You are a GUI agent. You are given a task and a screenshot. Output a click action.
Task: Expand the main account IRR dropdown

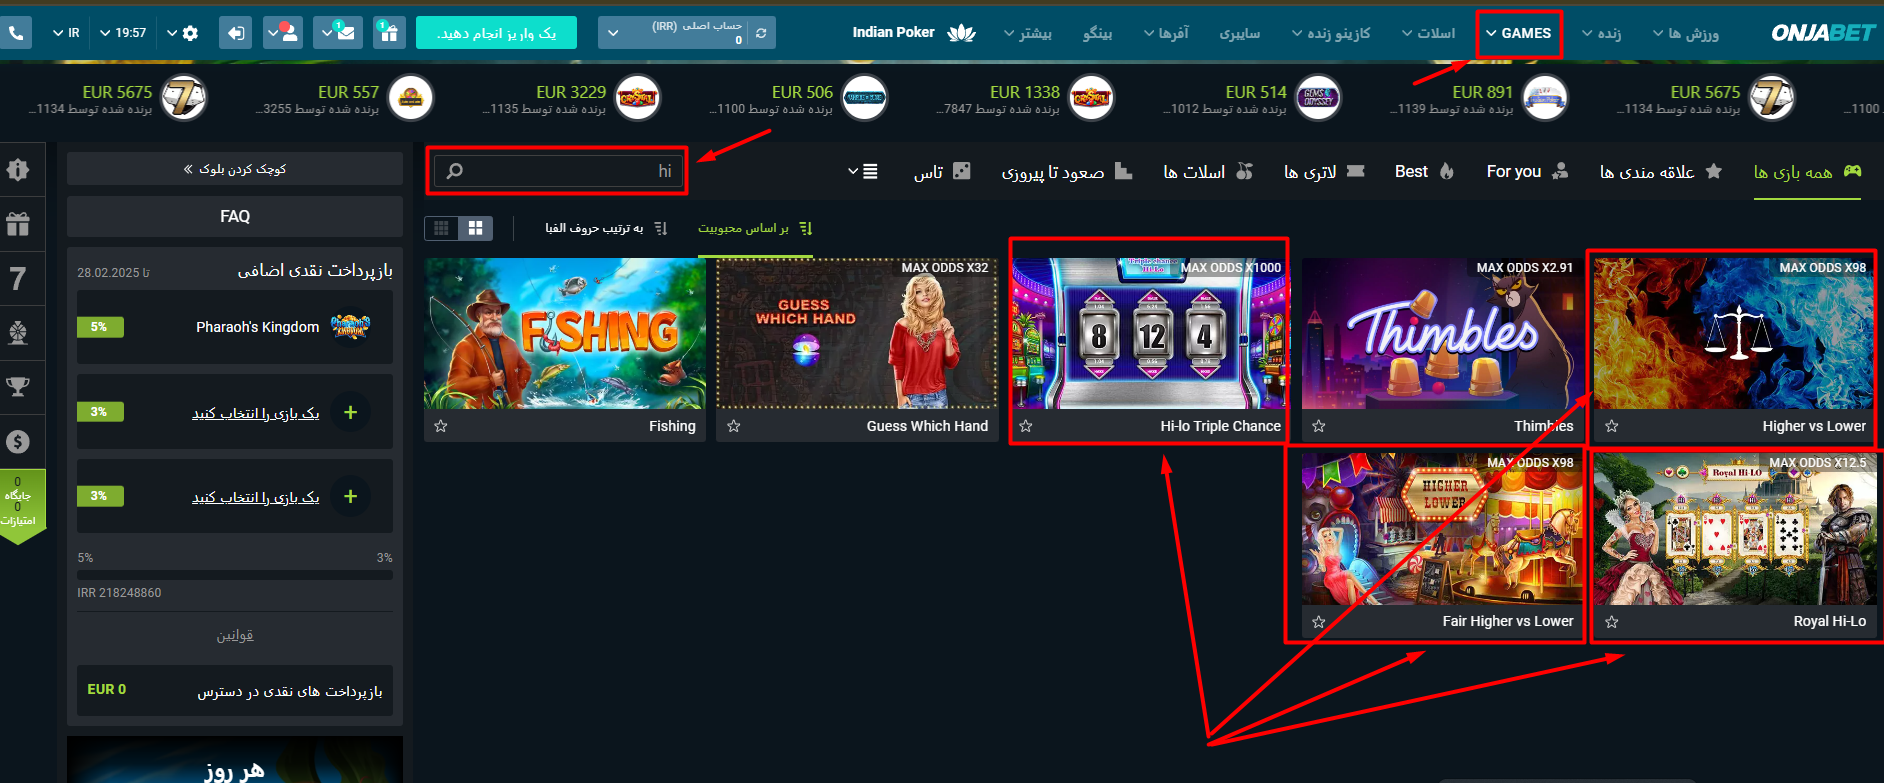(x=613, y=33)
